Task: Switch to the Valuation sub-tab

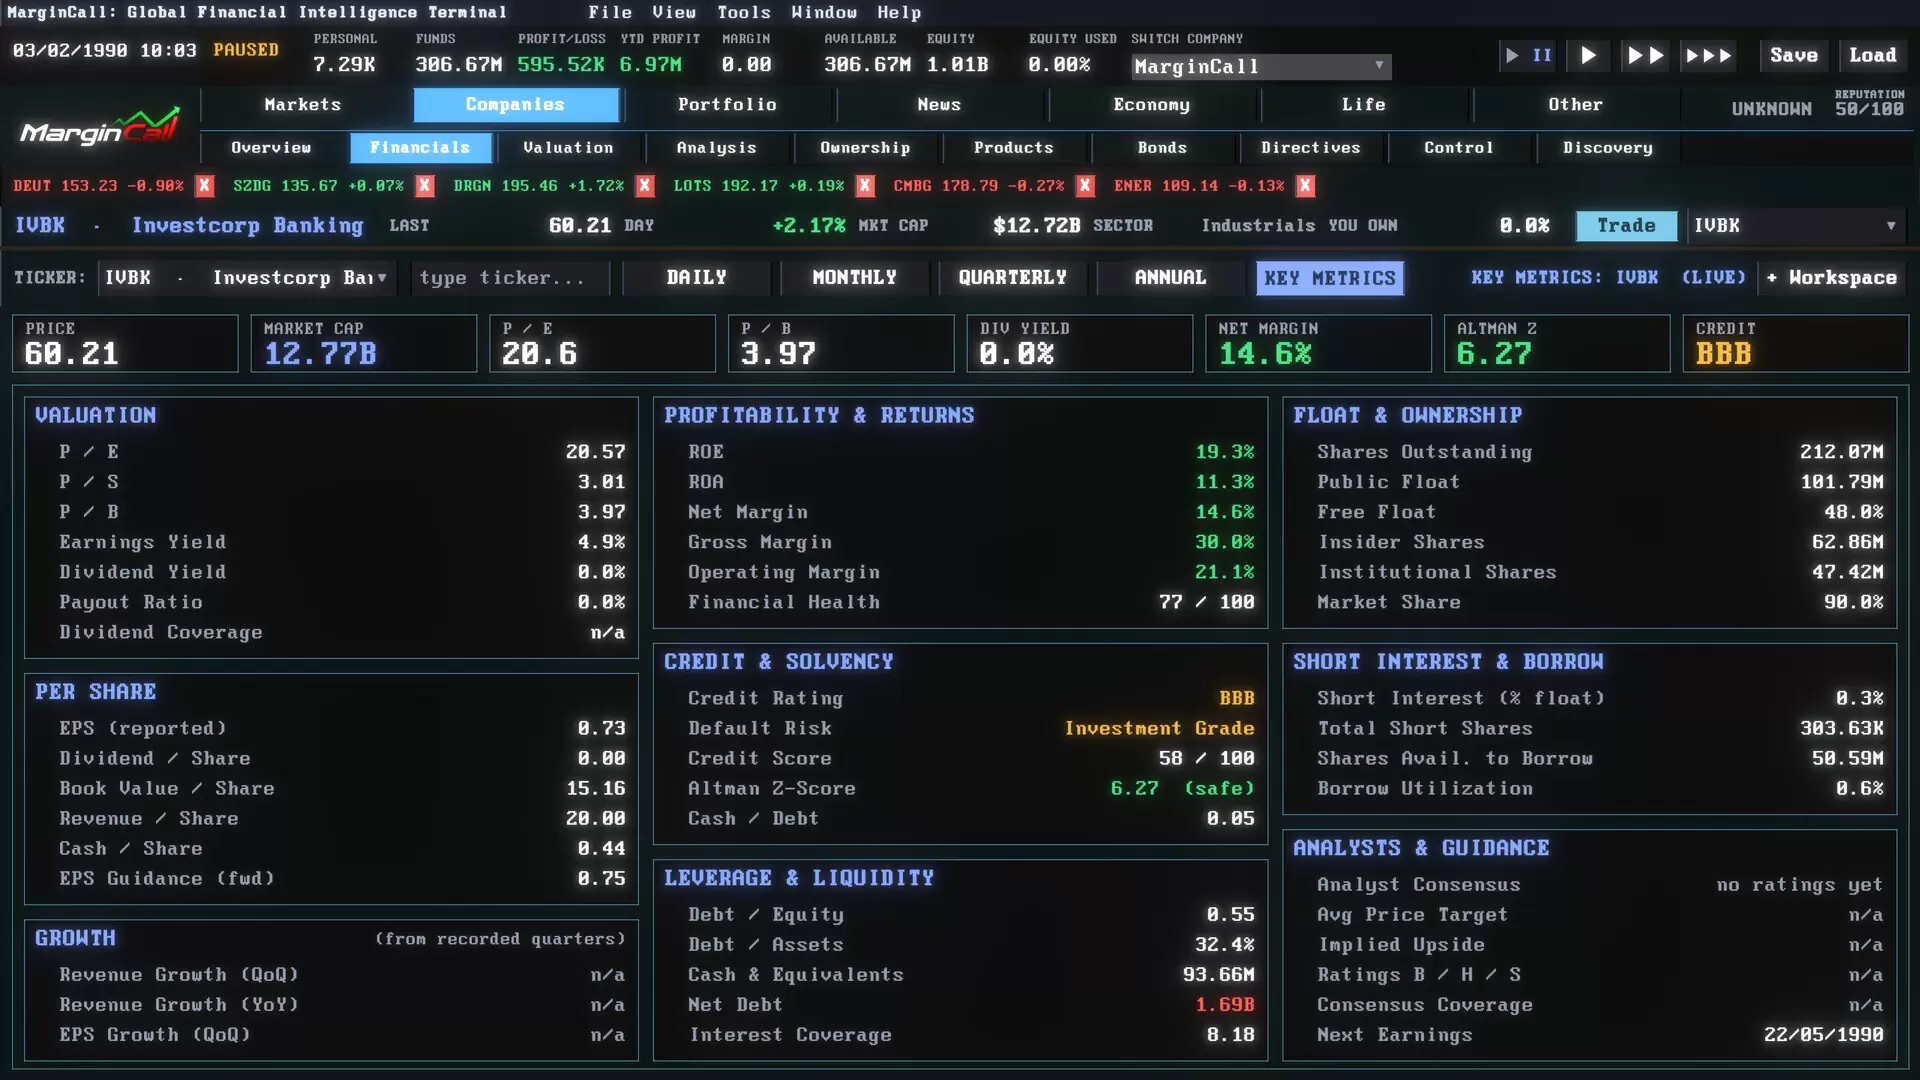Action: [x=568, y=148]
